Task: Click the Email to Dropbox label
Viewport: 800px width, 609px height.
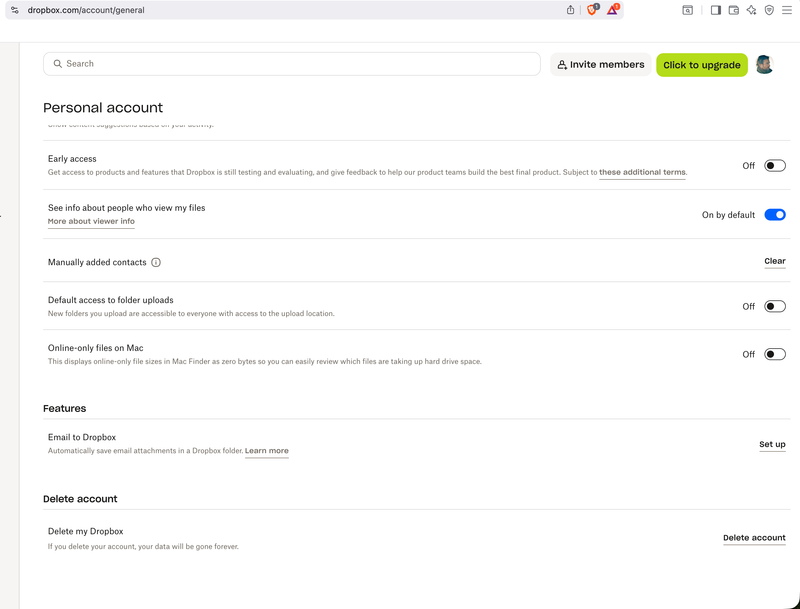Action: pos(82,437)
